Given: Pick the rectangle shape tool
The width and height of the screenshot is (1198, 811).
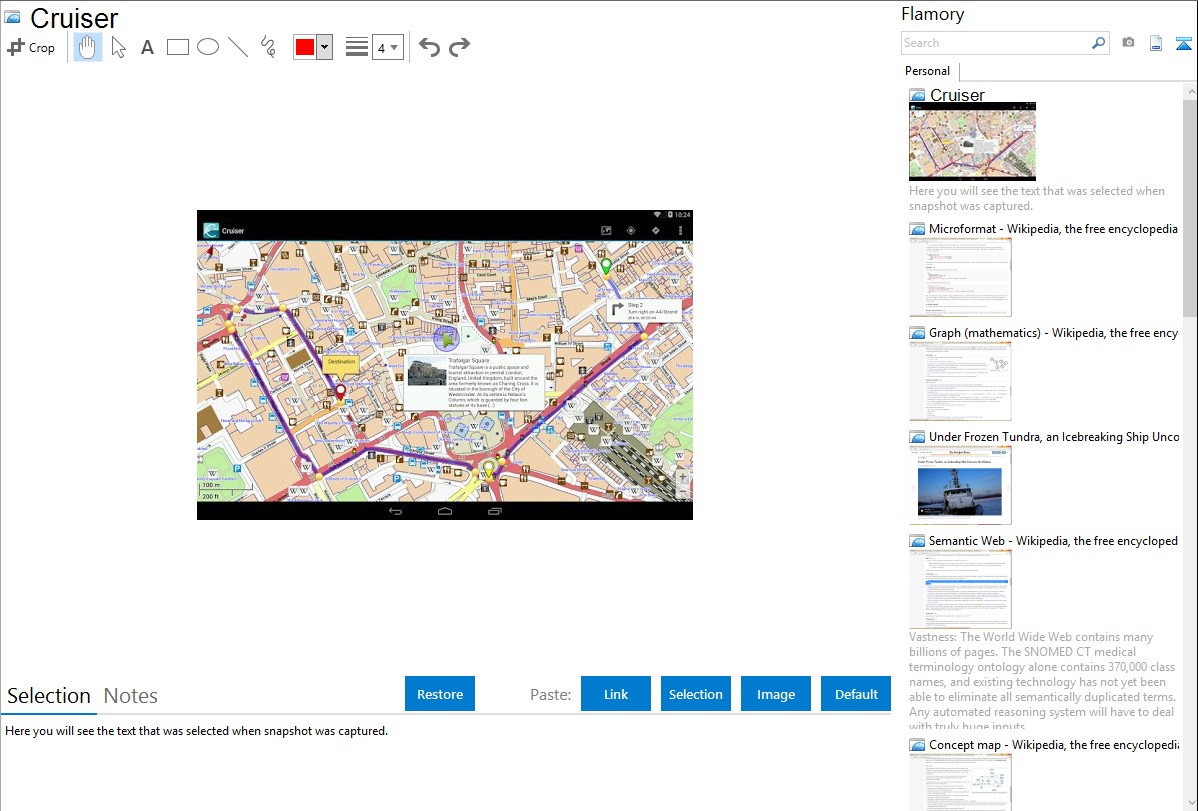Looking at the screenshot, I should pyautogui.click(x=178, y=47).
